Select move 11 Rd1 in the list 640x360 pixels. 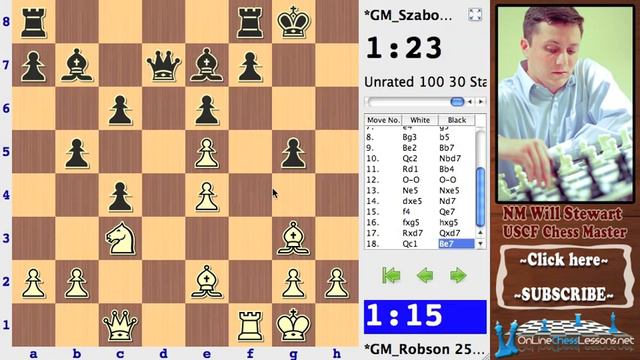410,169
